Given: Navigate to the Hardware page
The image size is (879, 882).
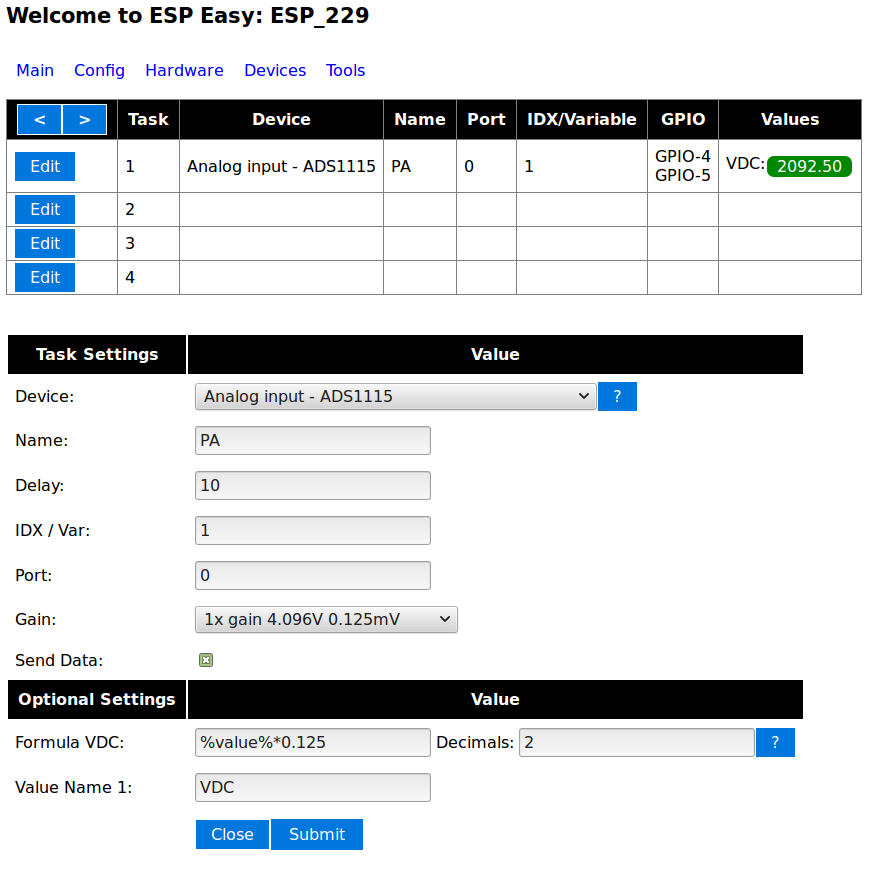Looking at the screenshot, I should pos(184,71).
